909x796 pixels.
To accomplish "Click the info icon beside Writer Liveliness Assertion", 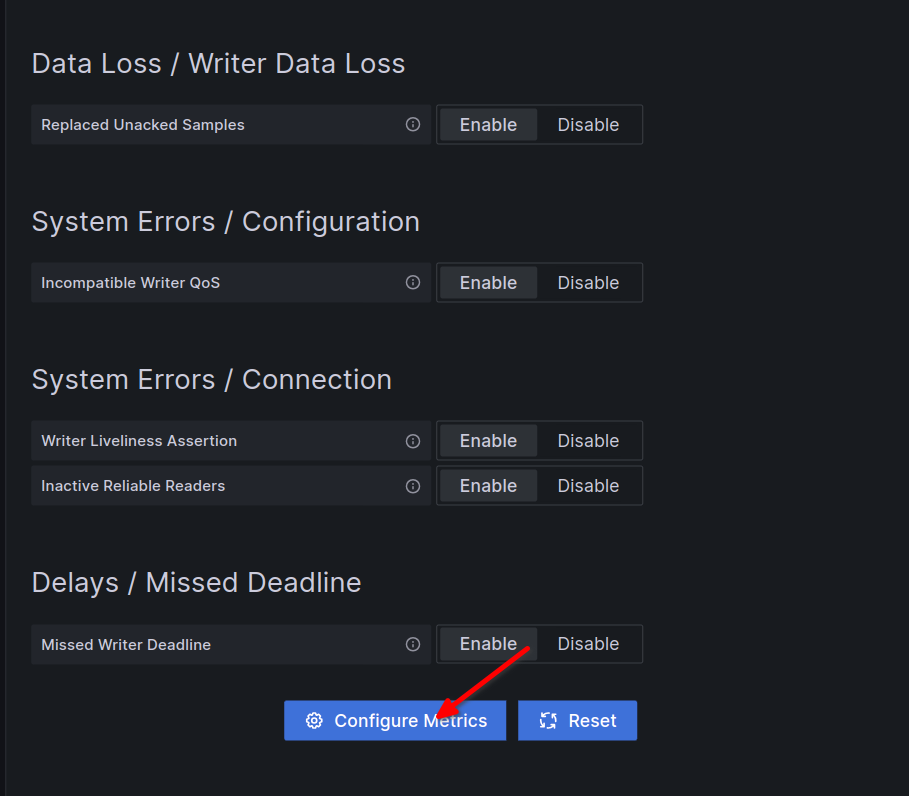I will [412, 440].
